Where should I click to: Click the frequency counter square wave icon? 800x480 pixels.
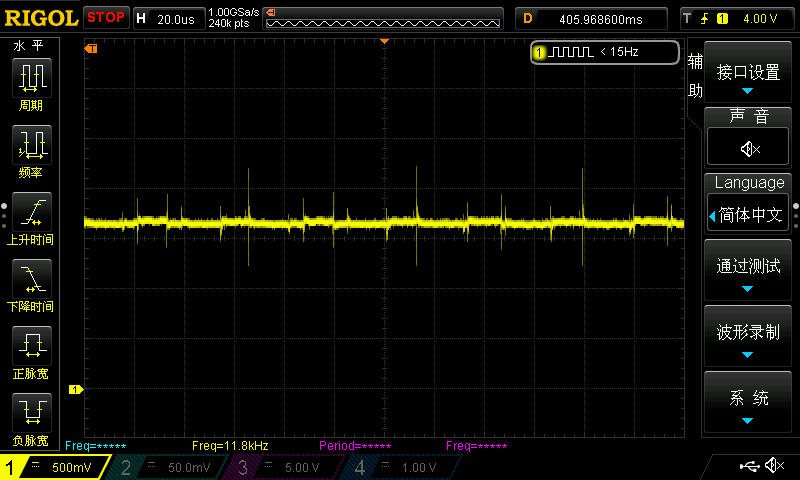point(570,52)
